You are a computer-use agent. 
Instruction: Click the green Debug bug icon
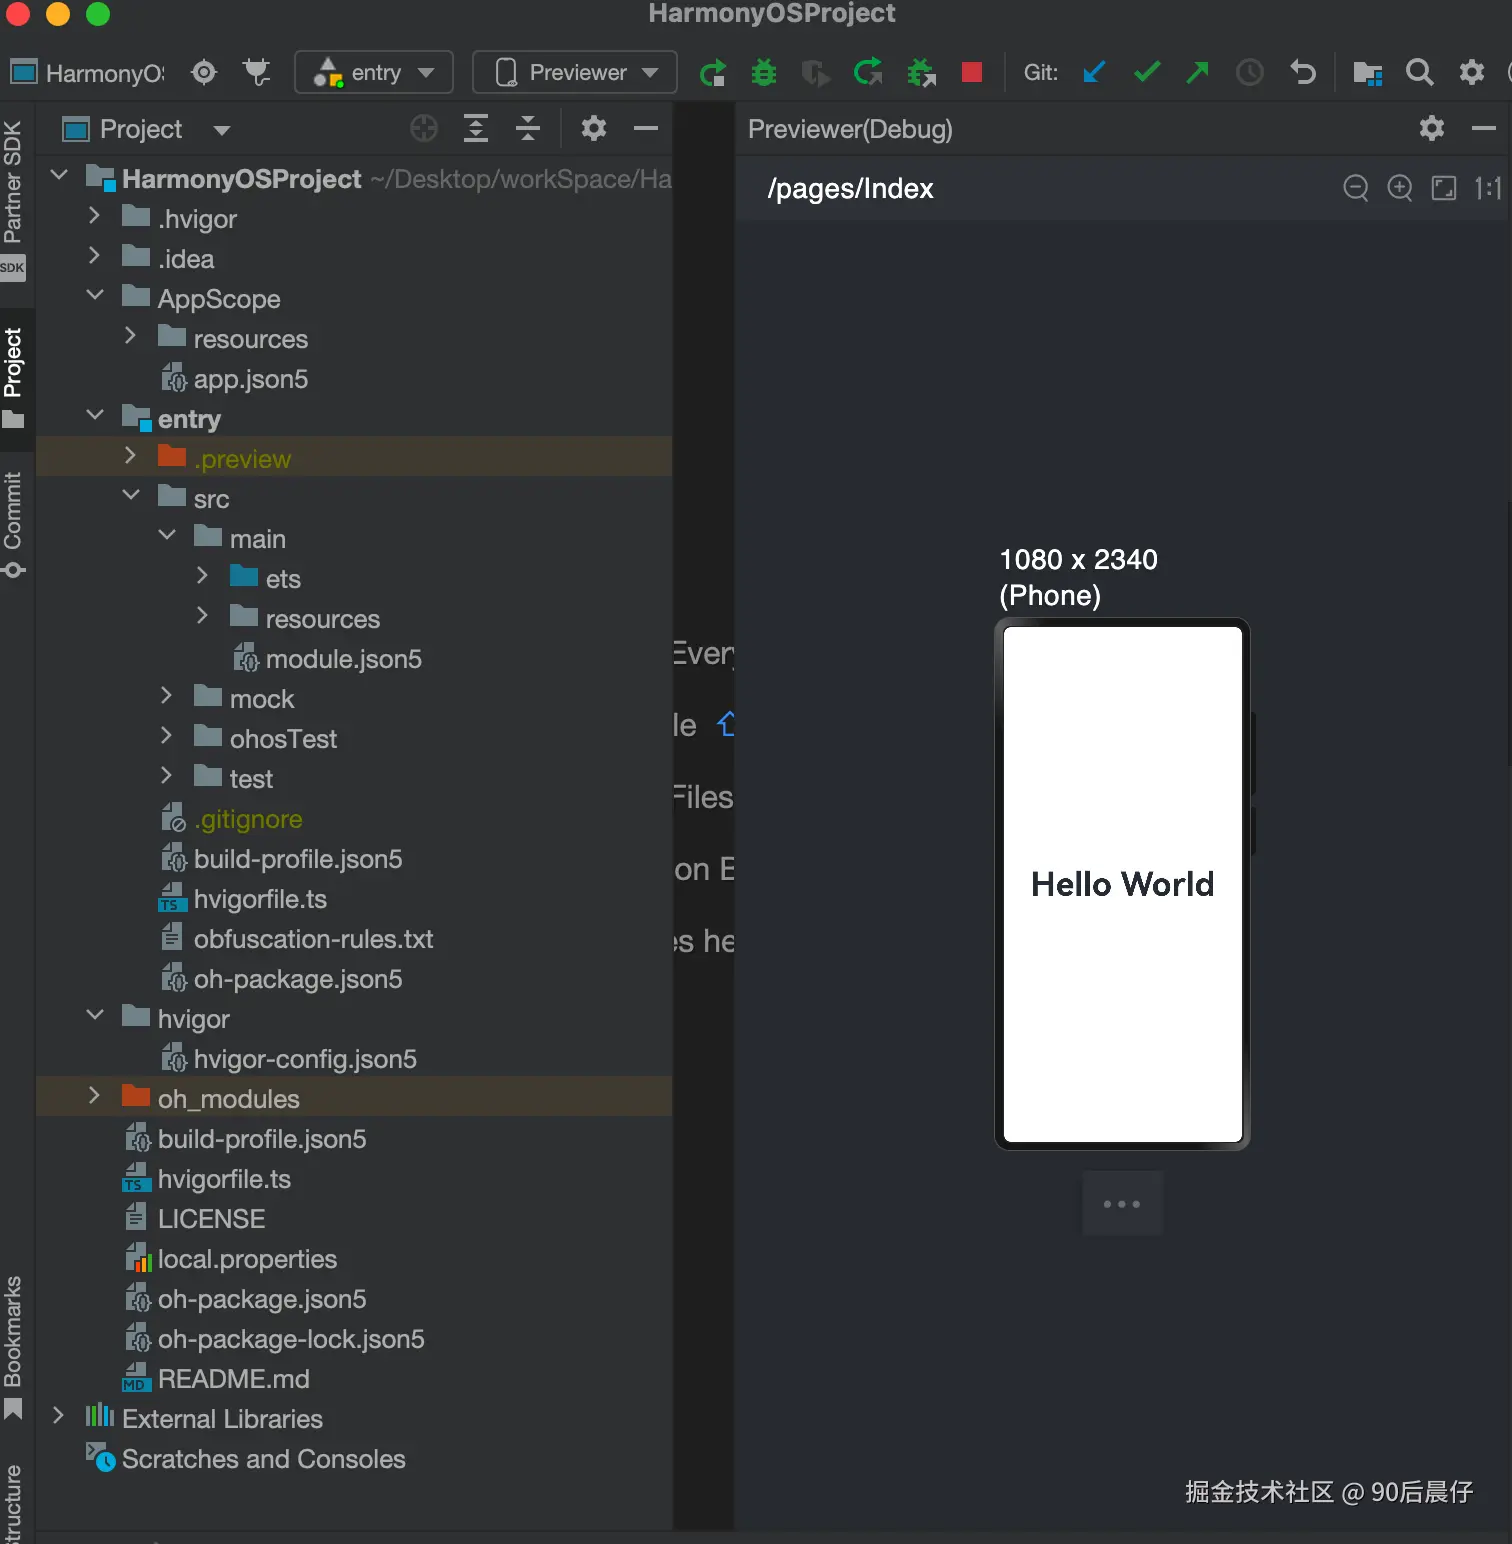pyautogui.click(x=764, y=72)
